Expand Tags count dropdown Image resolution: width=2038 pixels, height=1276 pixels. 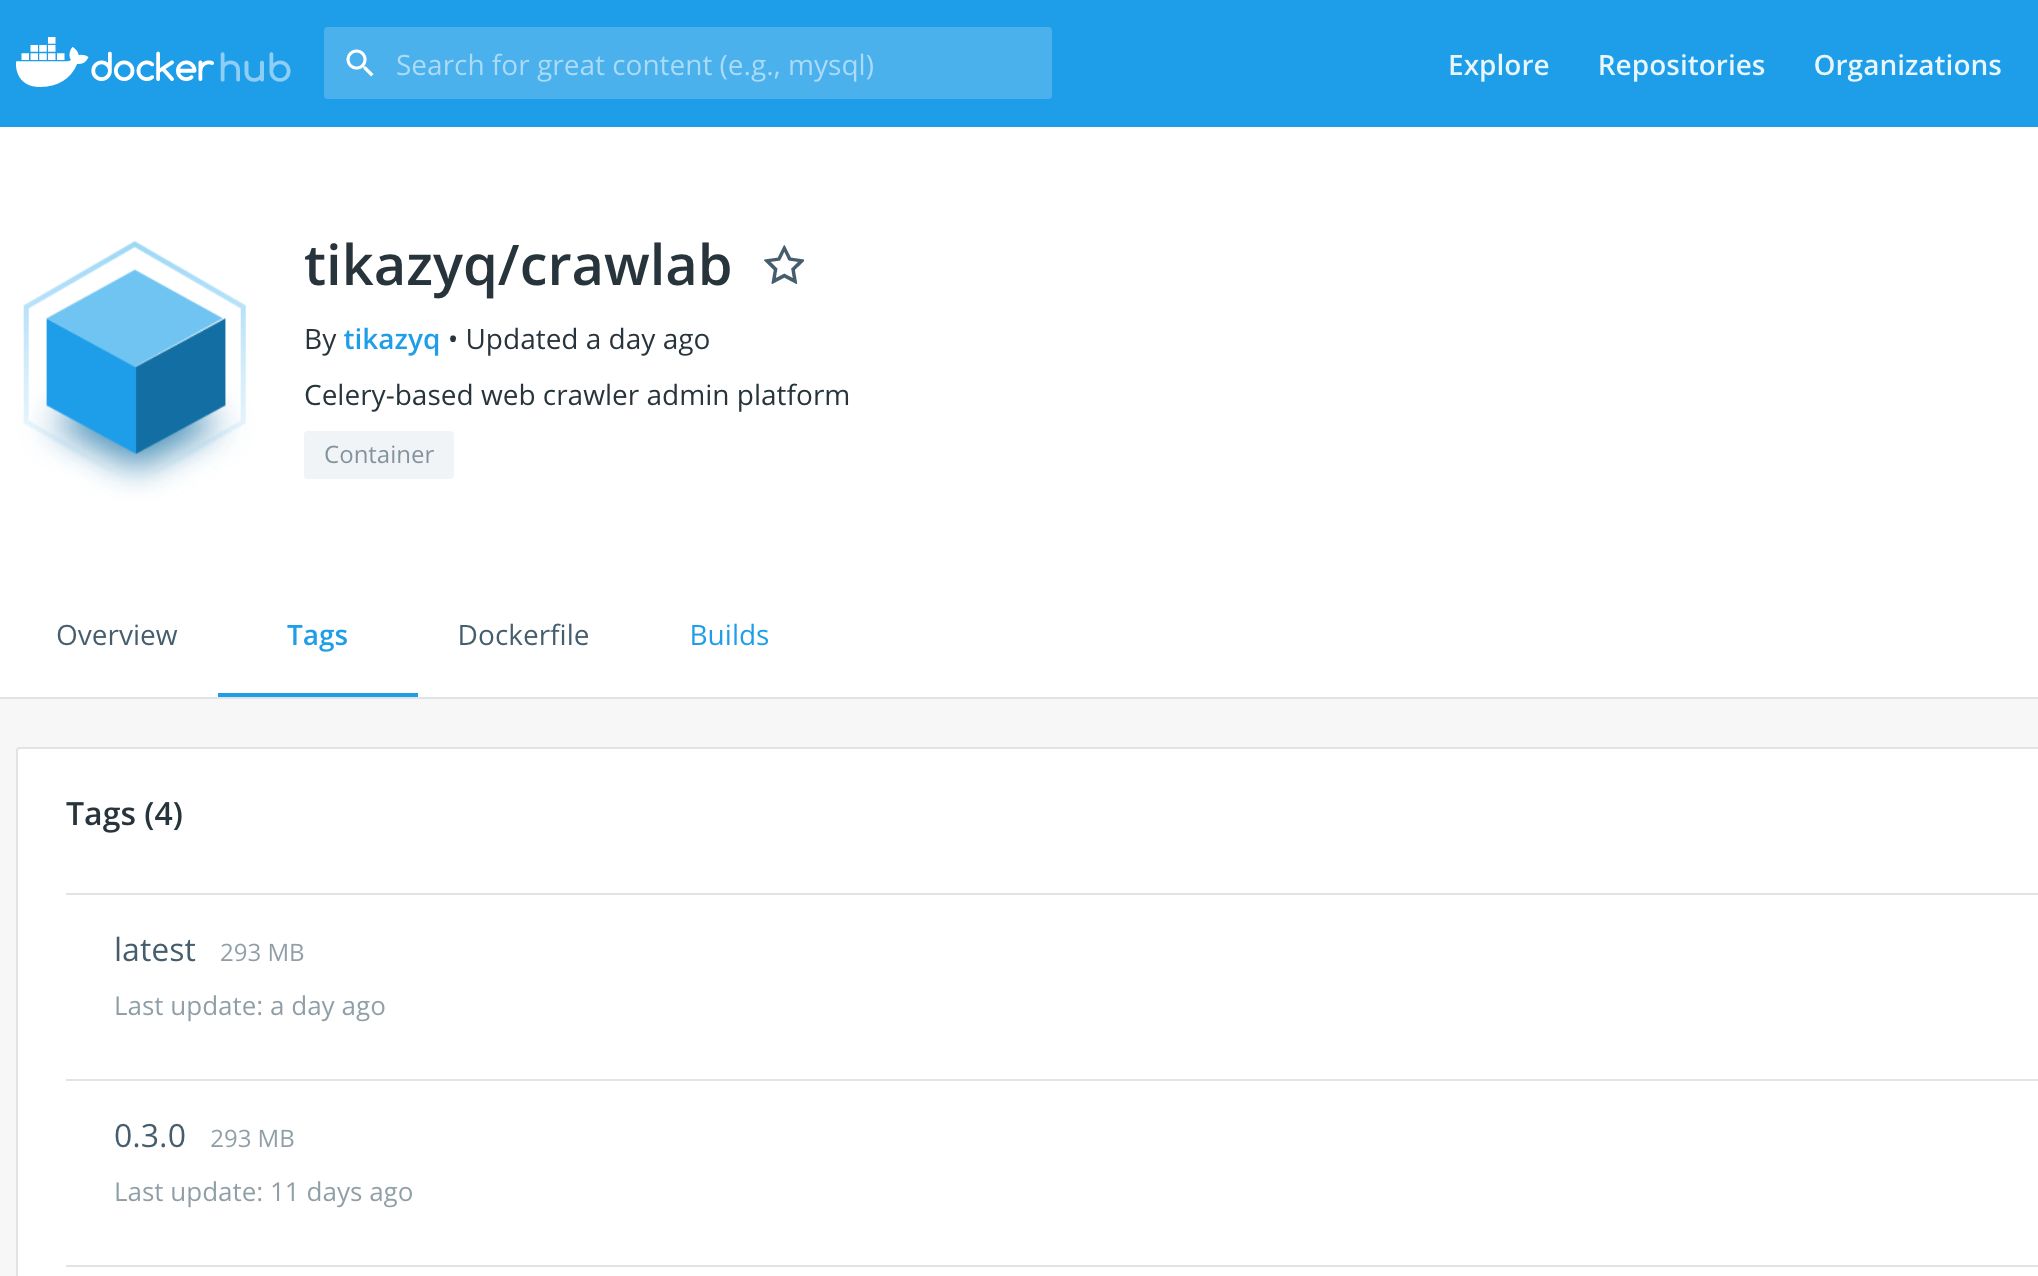pyautogui.click(x=123, y=810)
